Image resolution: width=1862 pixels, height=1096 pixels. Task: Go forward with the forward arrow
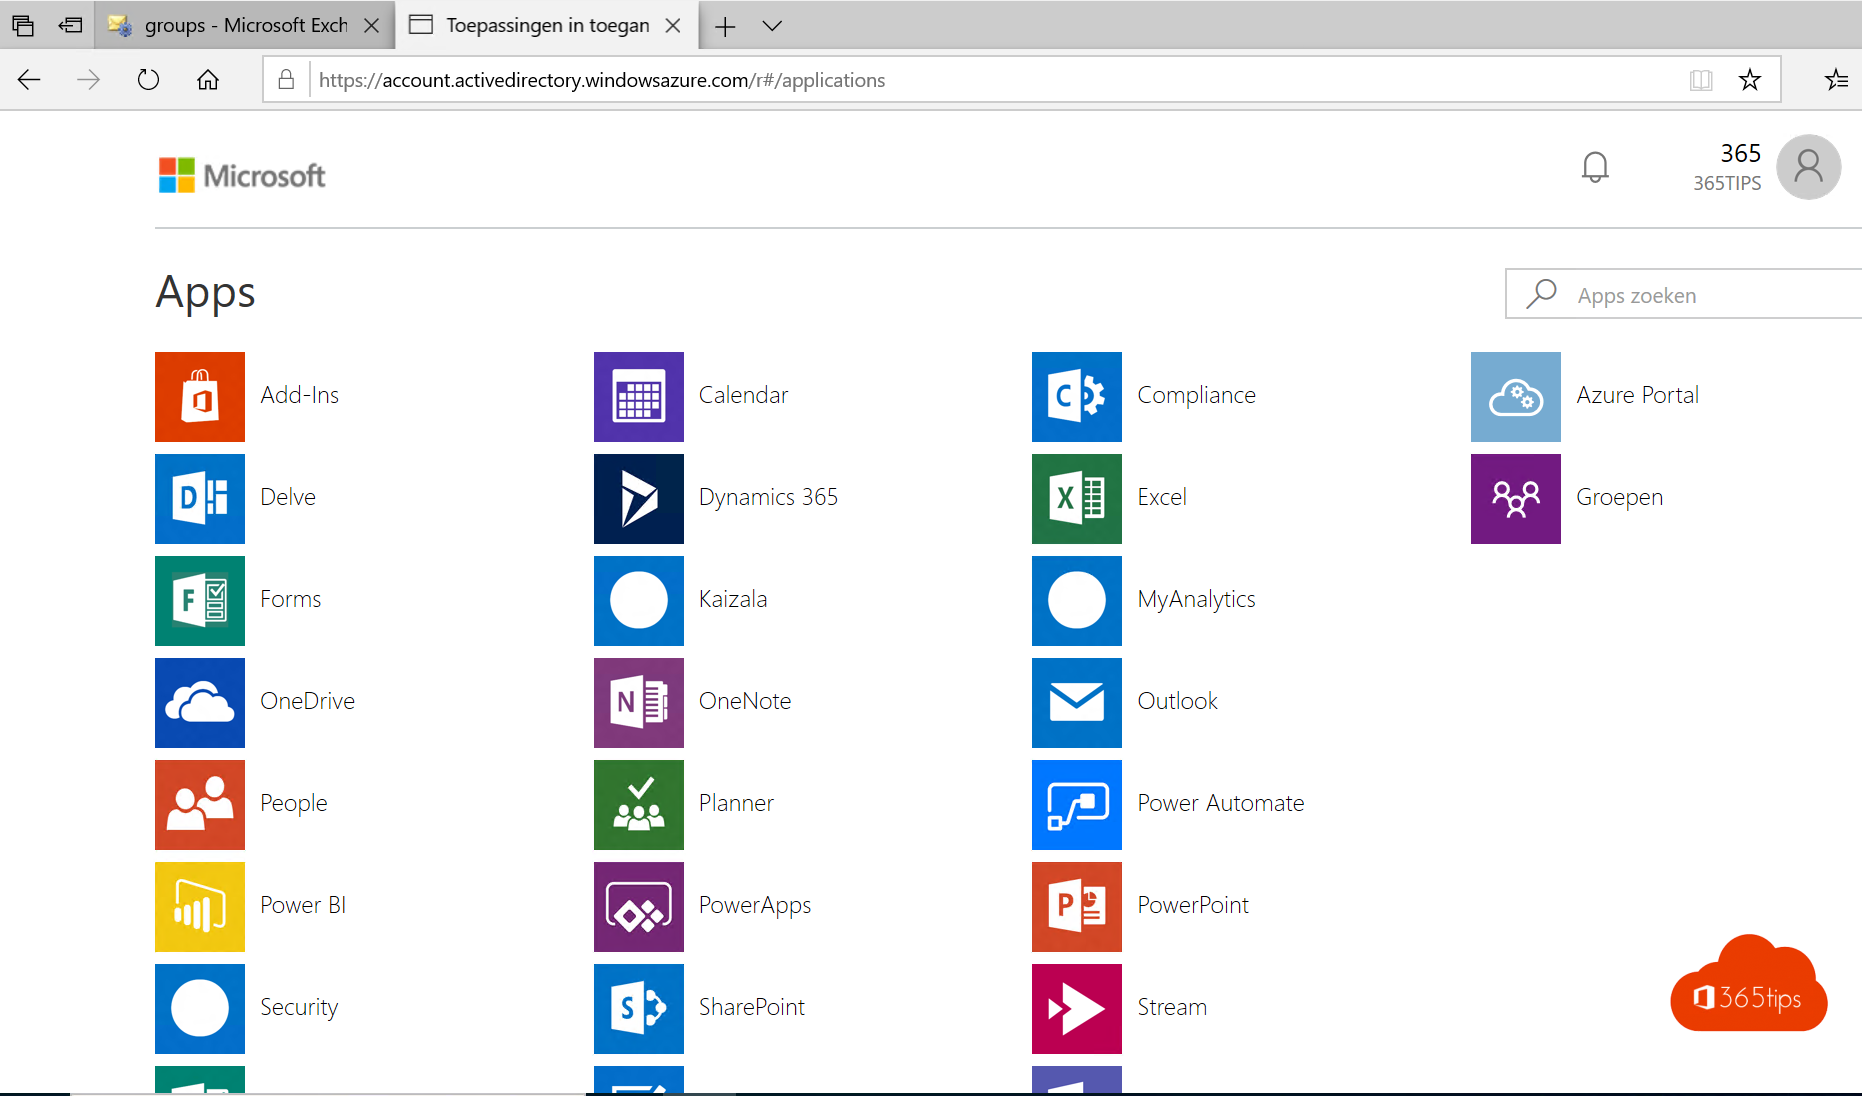(x=88, y=80)
